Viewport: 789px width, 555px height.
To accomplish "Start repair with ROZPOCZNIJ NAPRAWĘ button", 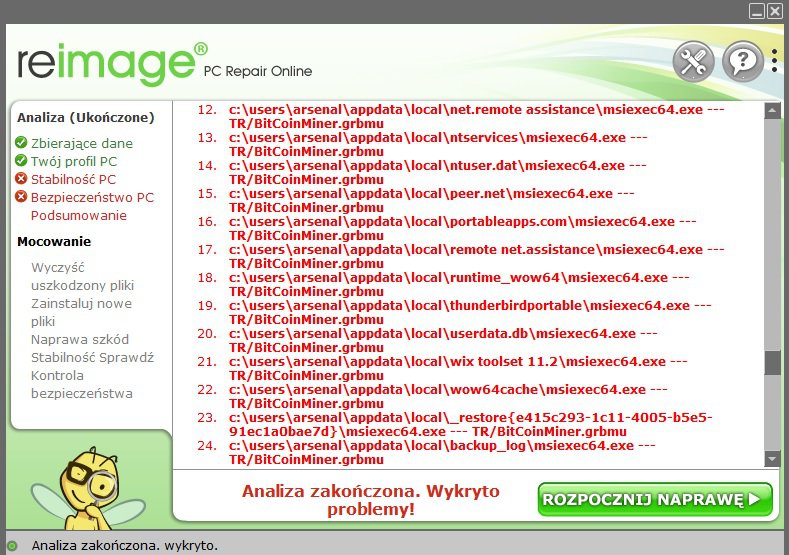I will coord(655,499).
